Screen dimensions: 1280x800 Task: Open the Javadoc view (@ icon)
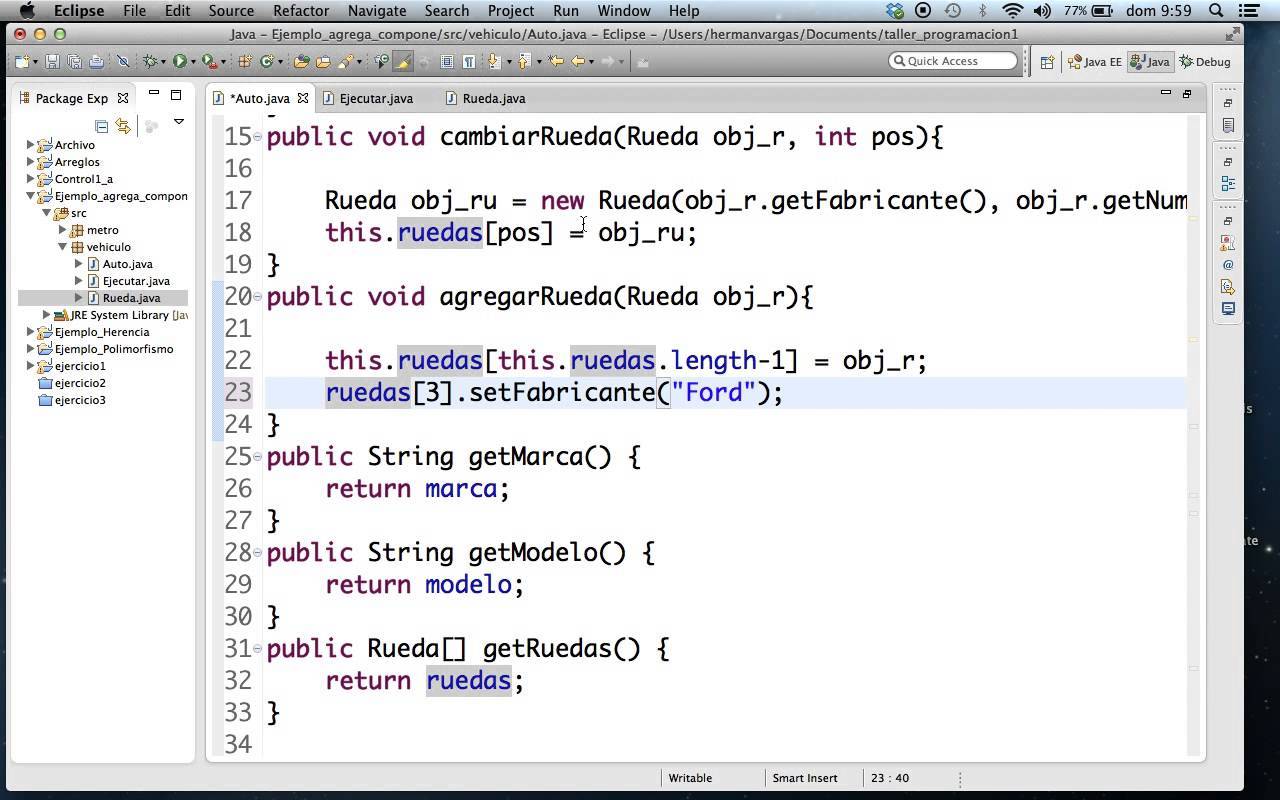pyautogui.click(x=1228, y=265)
